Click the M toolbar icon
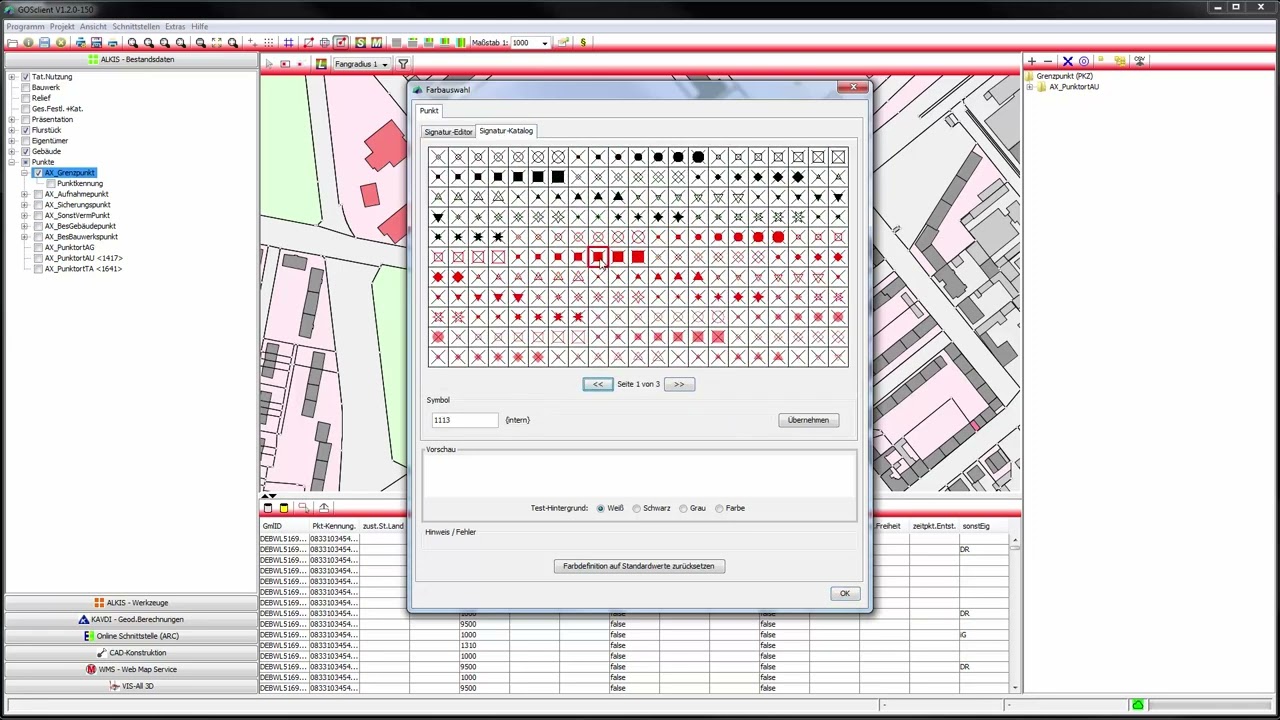1280x720 pixels. [376, 43]
